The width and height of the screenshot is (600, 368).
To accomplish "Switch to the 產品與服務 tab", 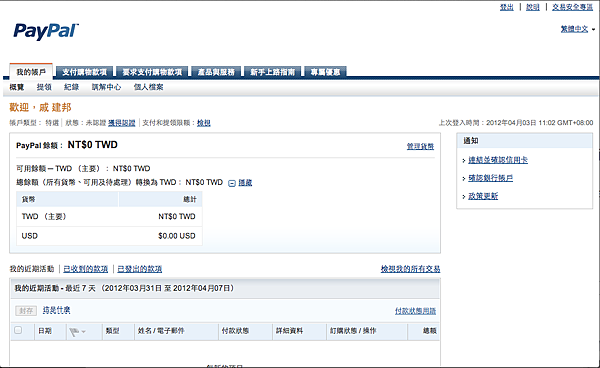I will (216, 72).
